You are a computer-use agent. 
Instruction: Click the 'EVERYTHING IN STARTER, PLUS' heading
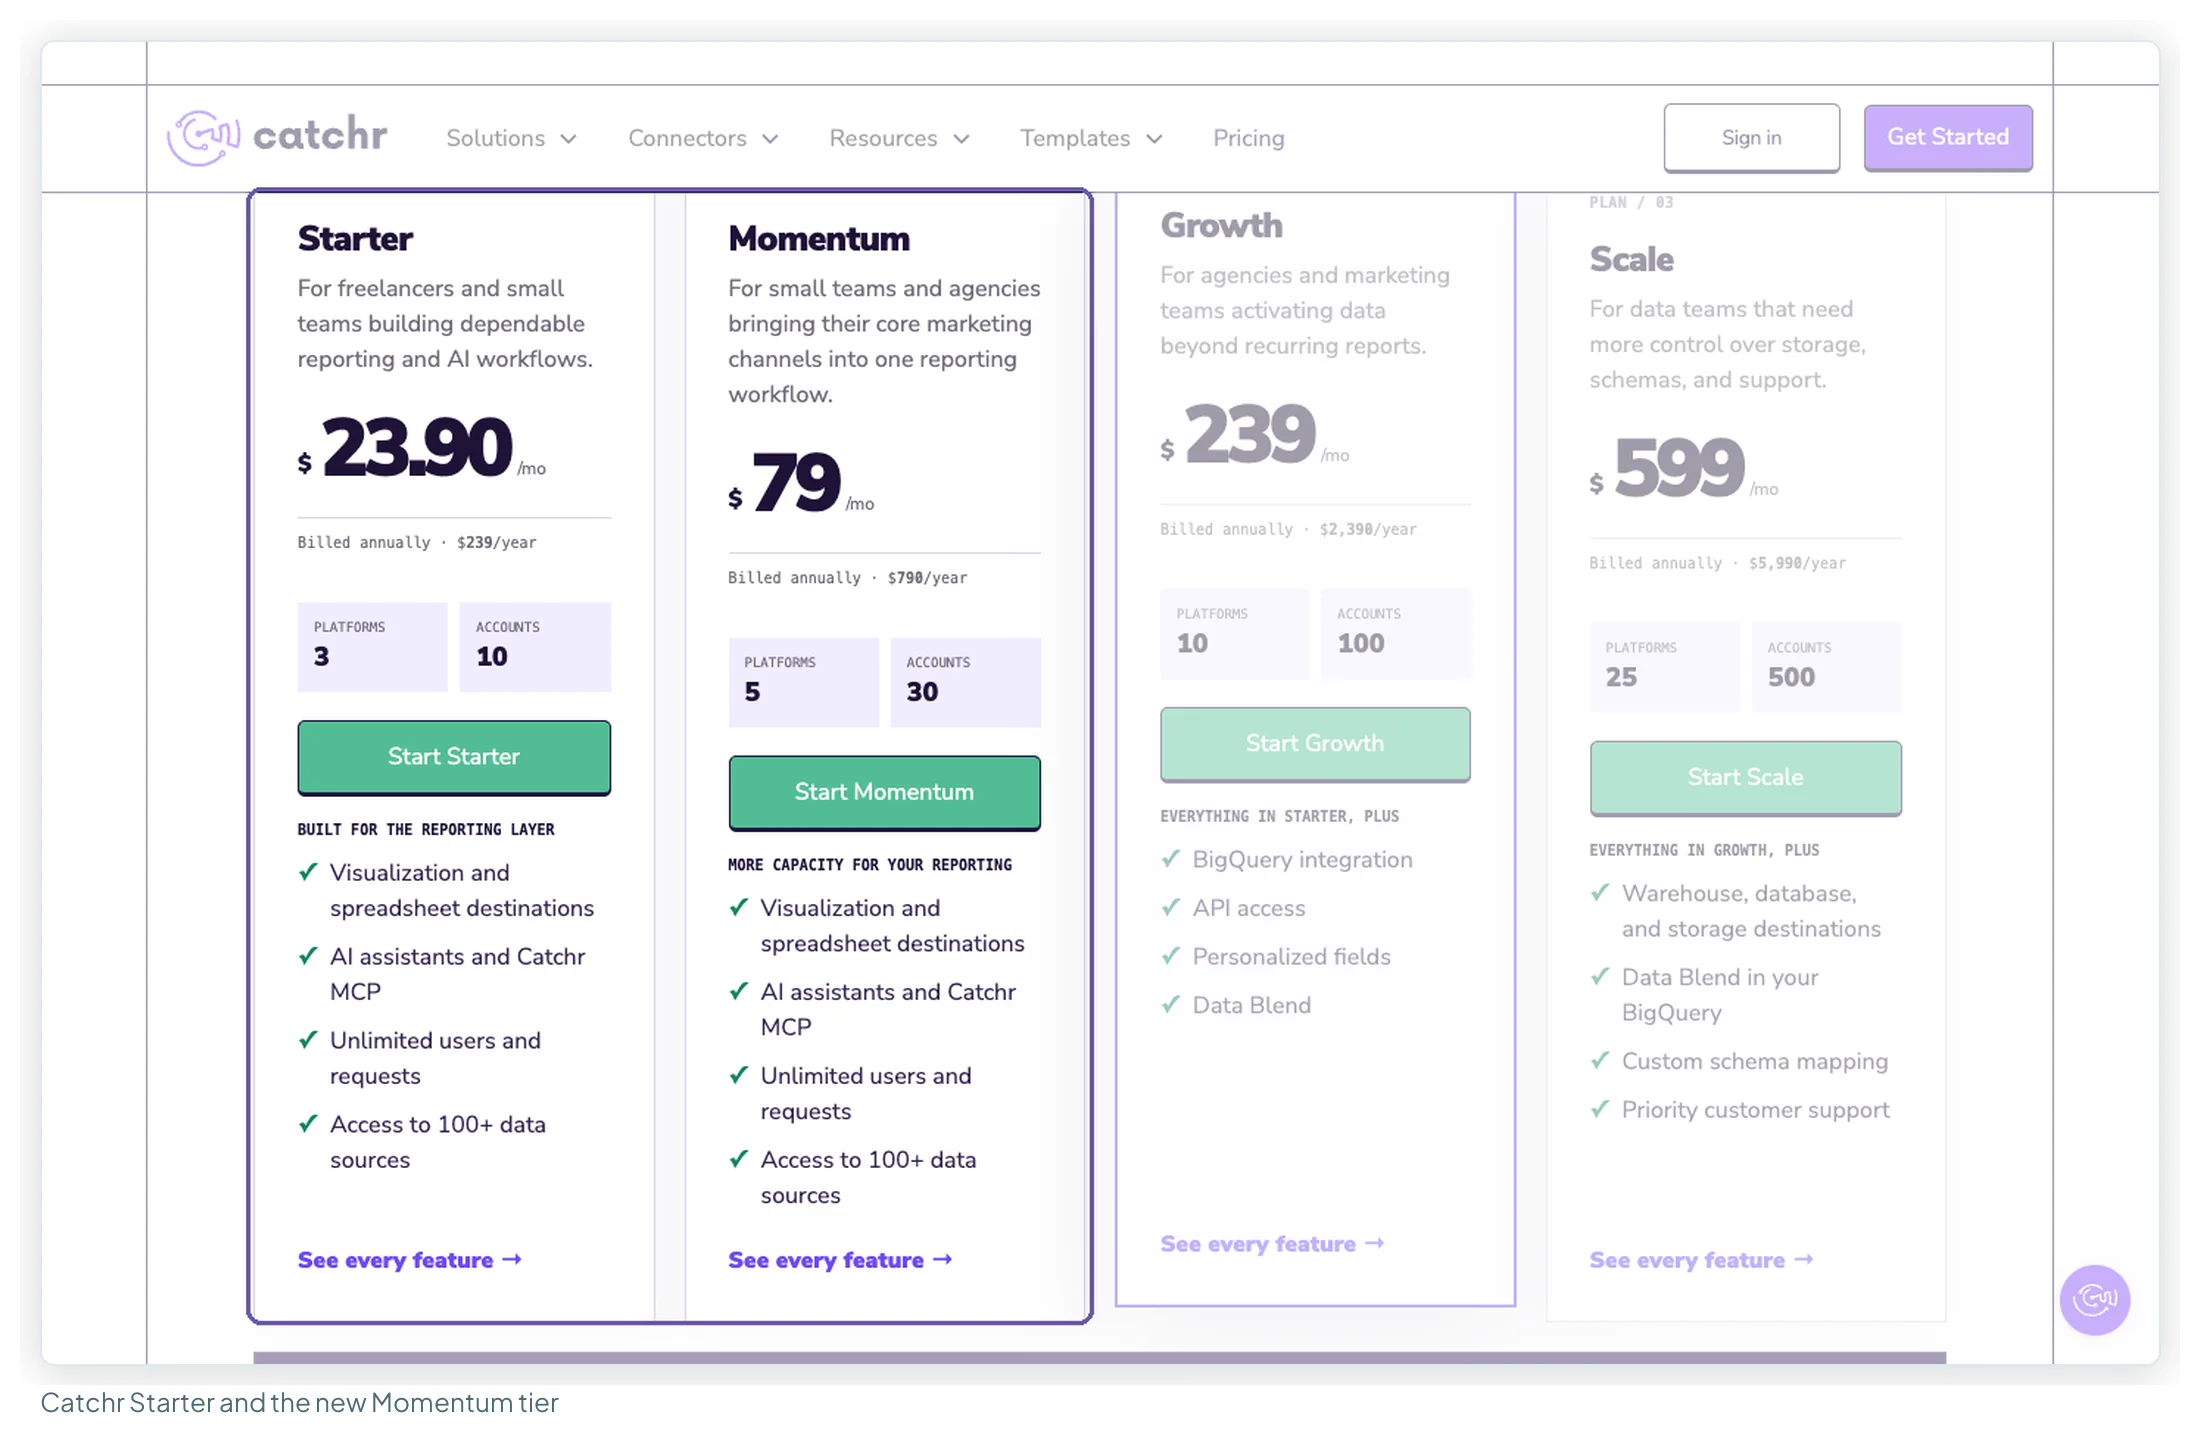click(1279, 817)
